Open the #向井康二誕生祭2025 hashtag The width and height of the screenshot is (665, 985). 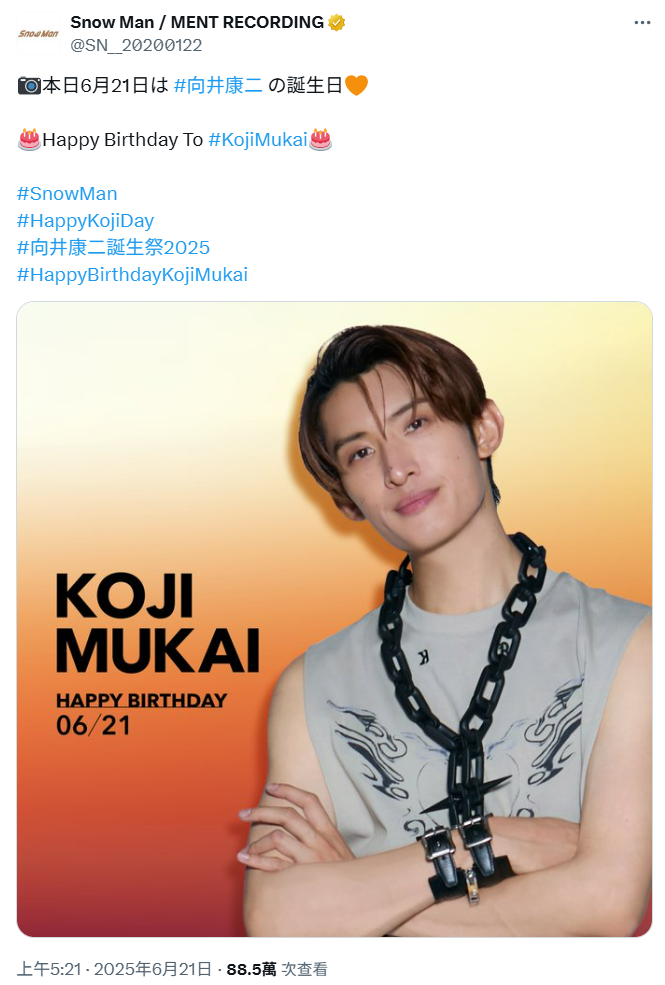pyautogui.click(x=114, y=248)
